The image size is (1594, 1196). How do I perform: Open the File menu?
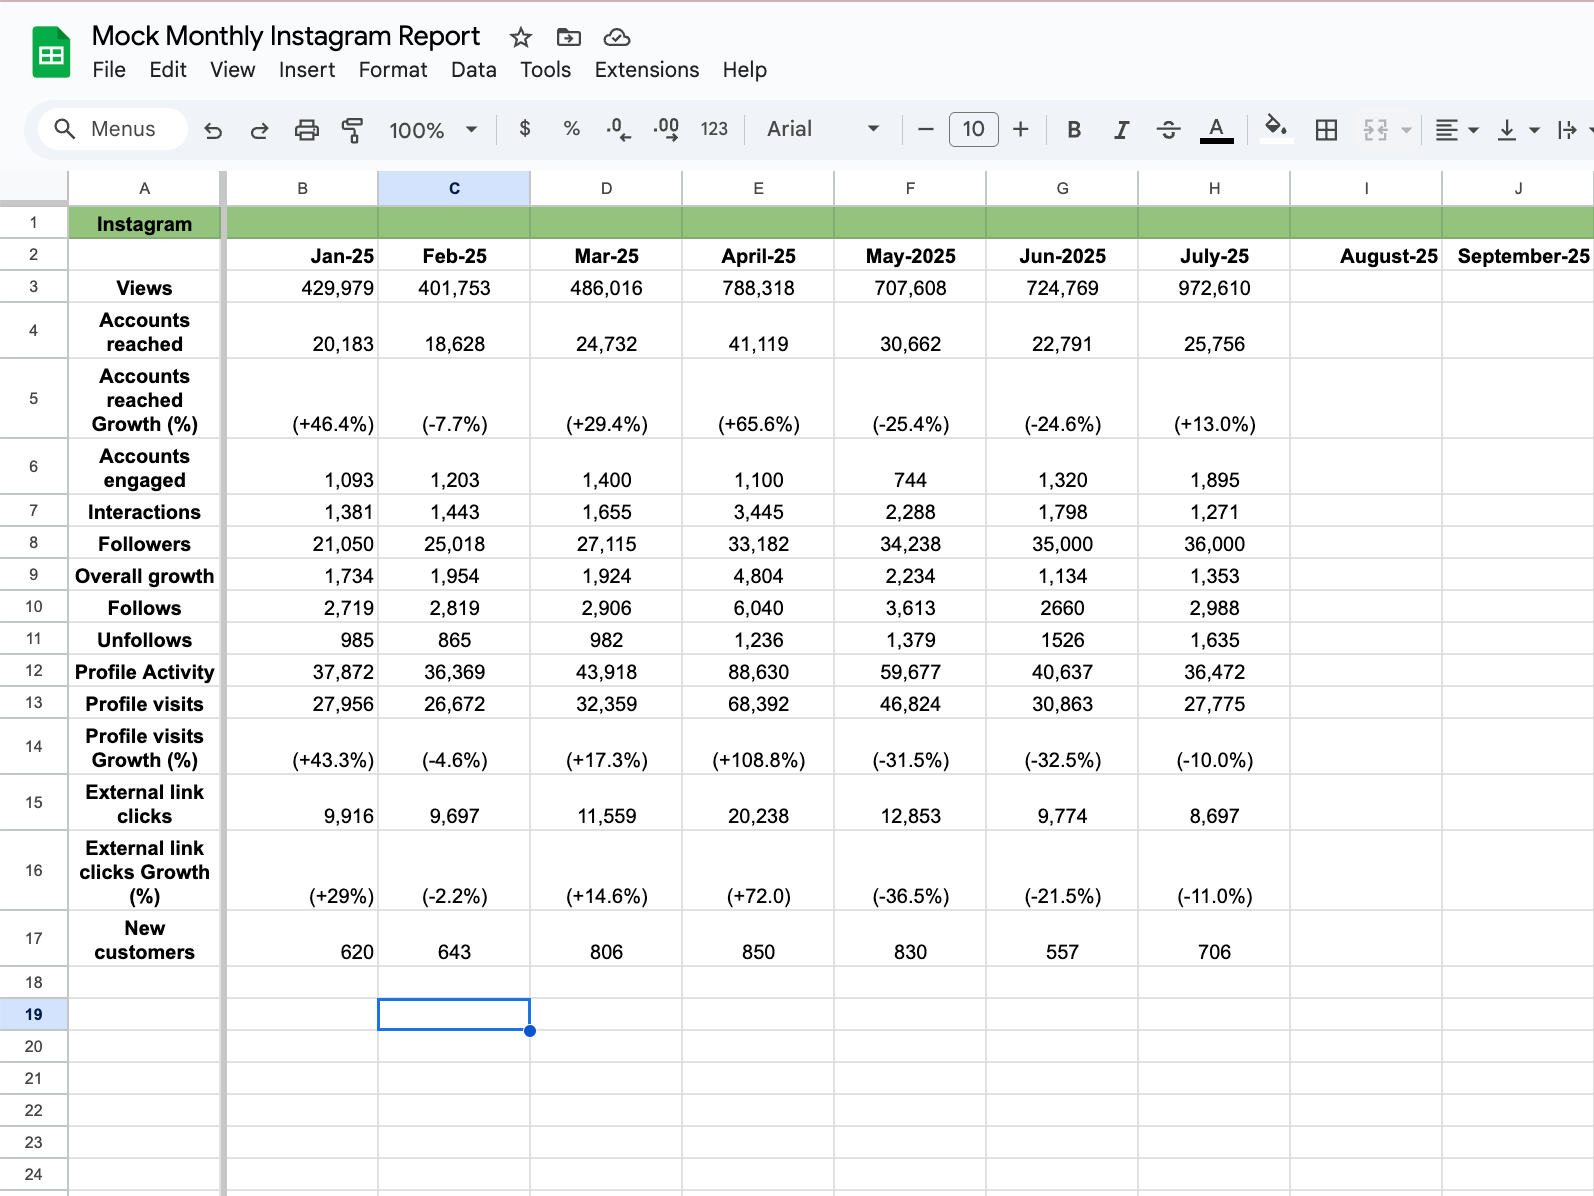pyautogui.click(x=109, y=70)
